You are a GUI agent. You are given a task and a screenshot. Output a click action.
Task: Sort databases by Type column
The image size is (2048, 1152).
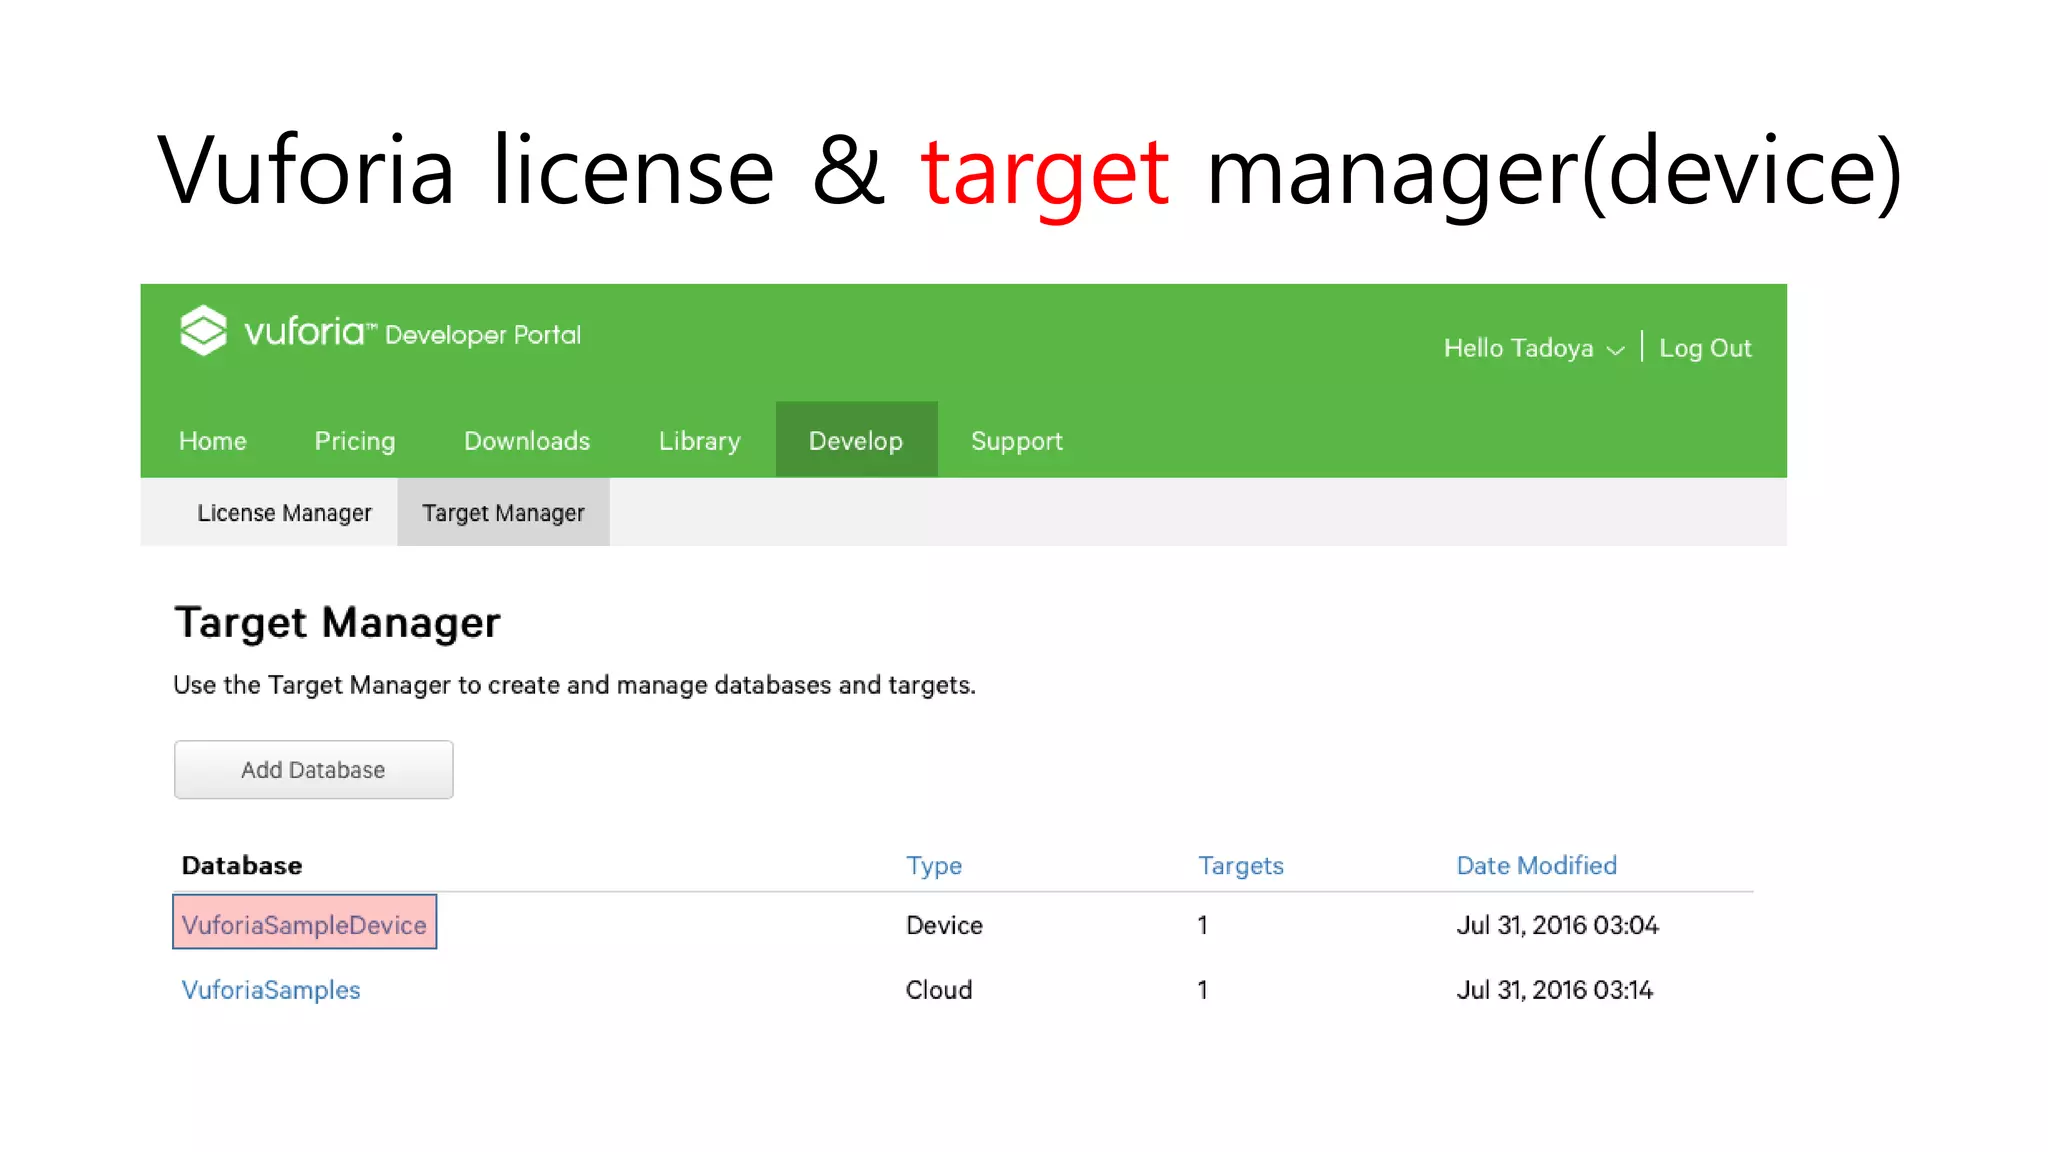tap(933, 866)
